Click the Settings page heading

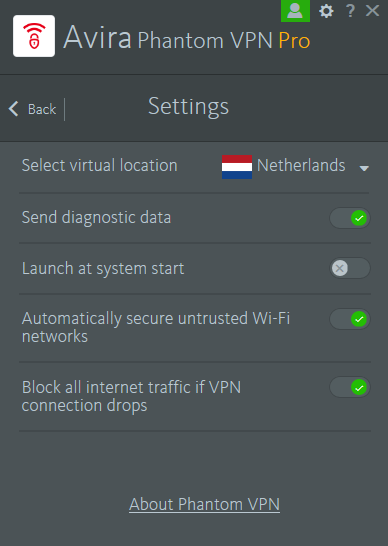point(188,107)
